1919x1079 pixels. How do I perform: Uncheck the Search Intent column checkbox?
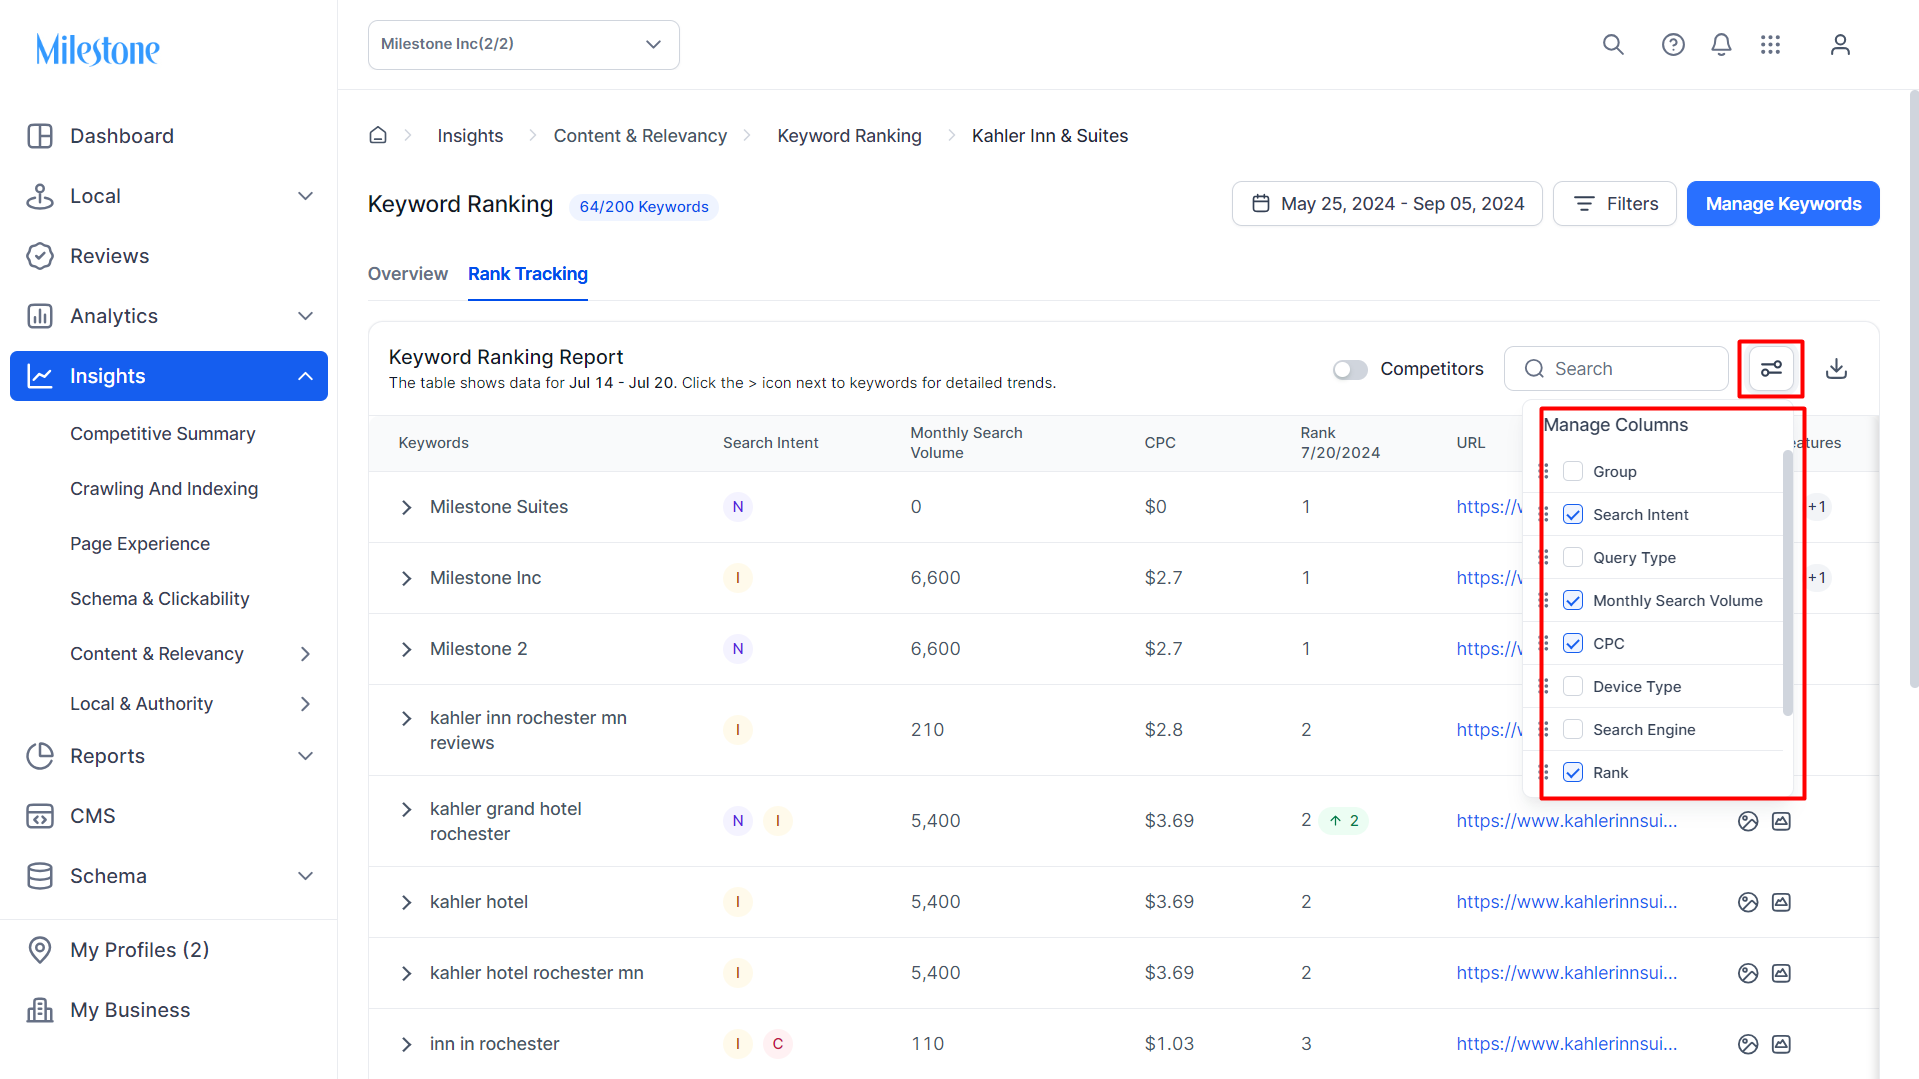pos(1573,514)
